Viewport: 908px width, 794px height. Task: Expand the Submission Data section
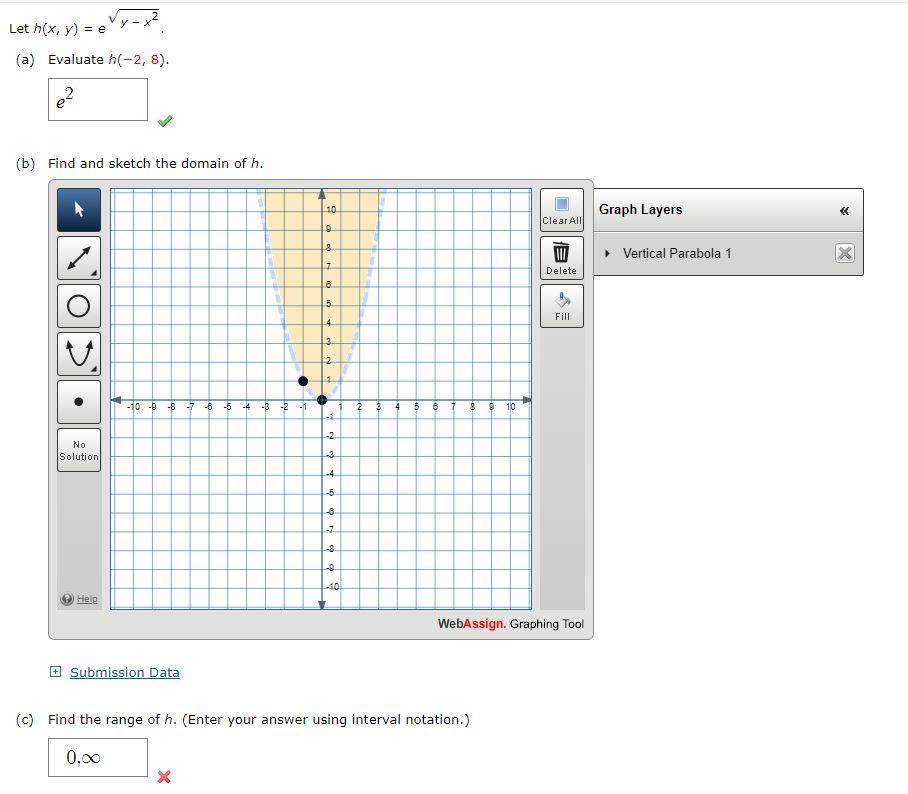click(x=57, y=672)
